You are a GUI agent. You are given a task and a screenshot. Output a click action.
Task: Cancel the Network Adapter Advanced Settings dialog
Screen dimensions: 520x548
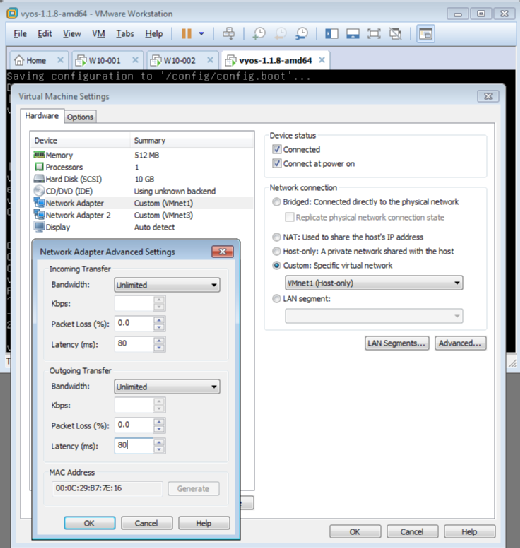[147, 523]
